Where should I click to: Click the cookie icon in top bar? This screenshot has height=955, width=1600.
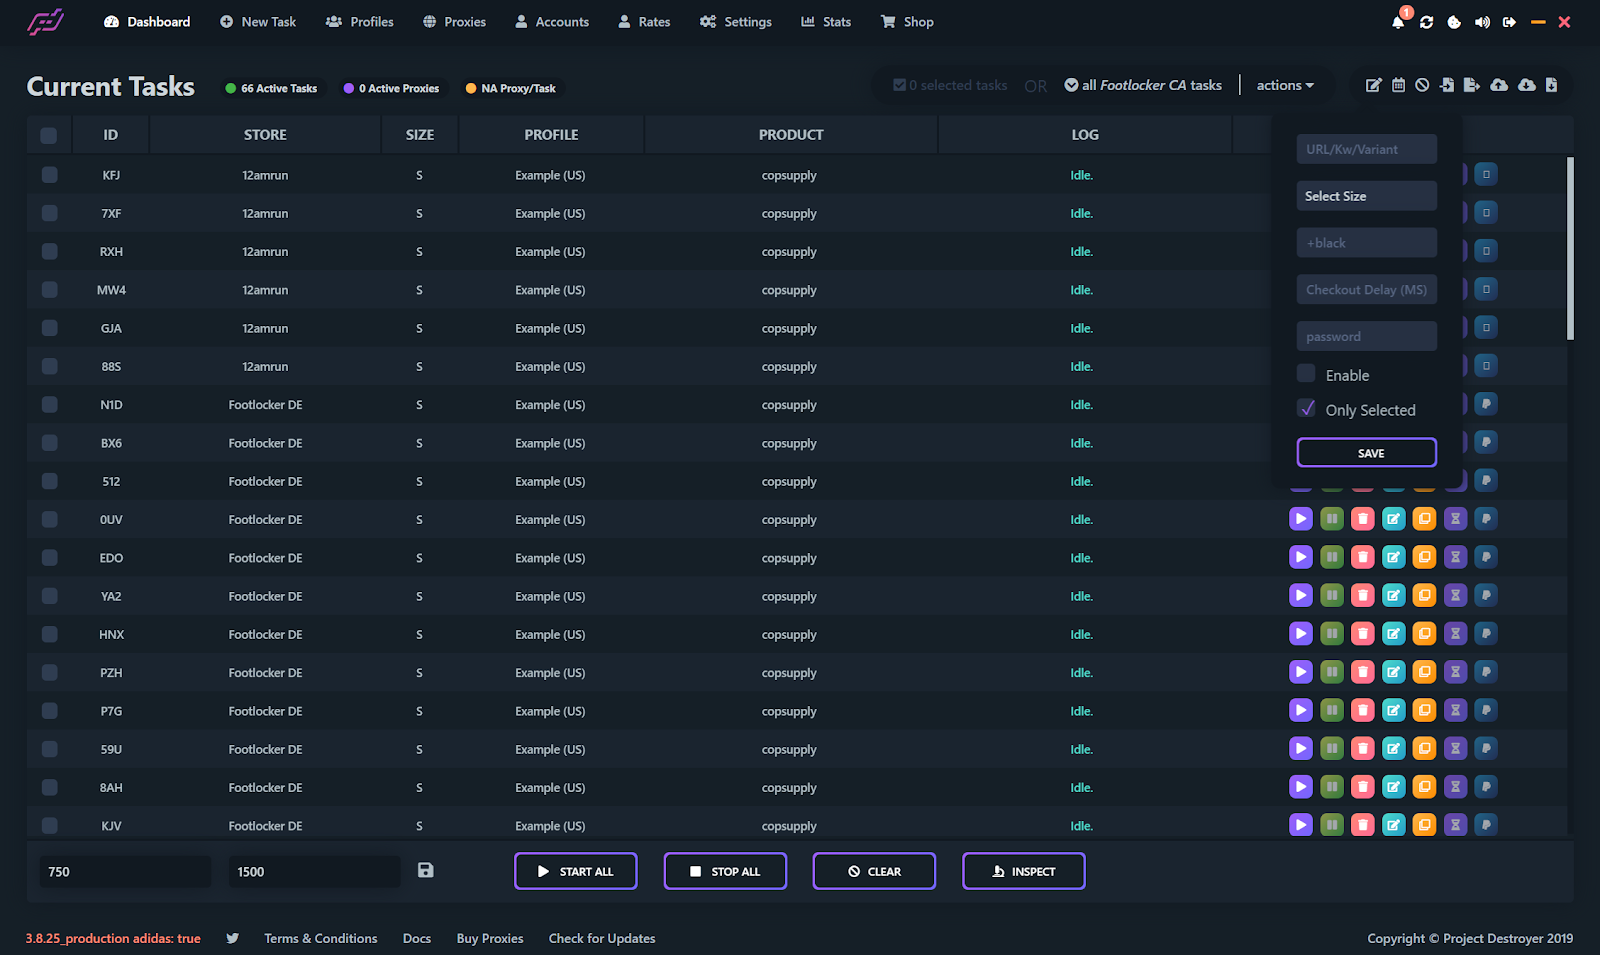point(1454,22)
